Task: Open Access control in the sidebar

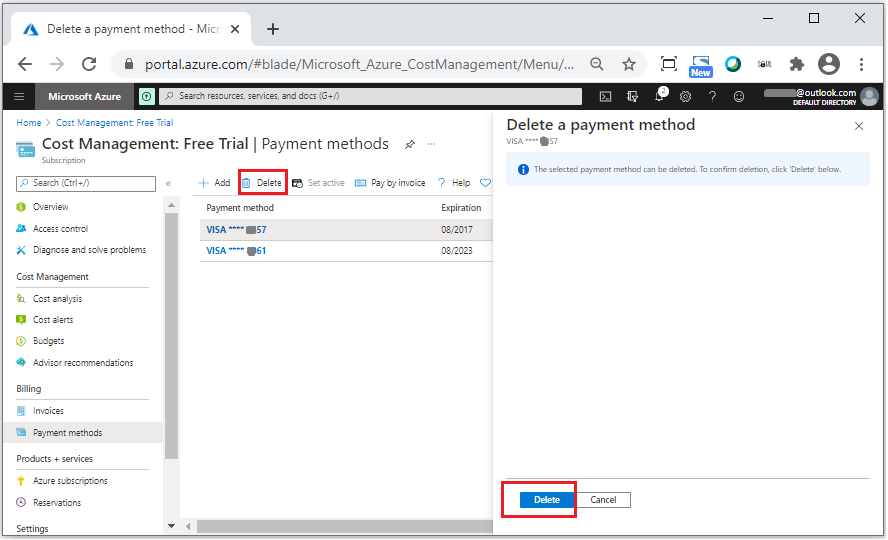Action: pyautogui.click(x=61, y=229)
